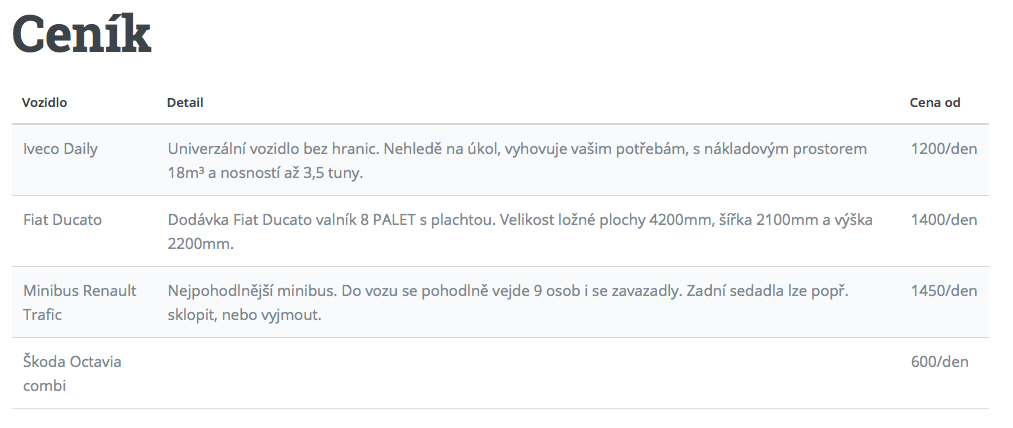Click 'sklopit, nebo vyjmout.' text

244,316
